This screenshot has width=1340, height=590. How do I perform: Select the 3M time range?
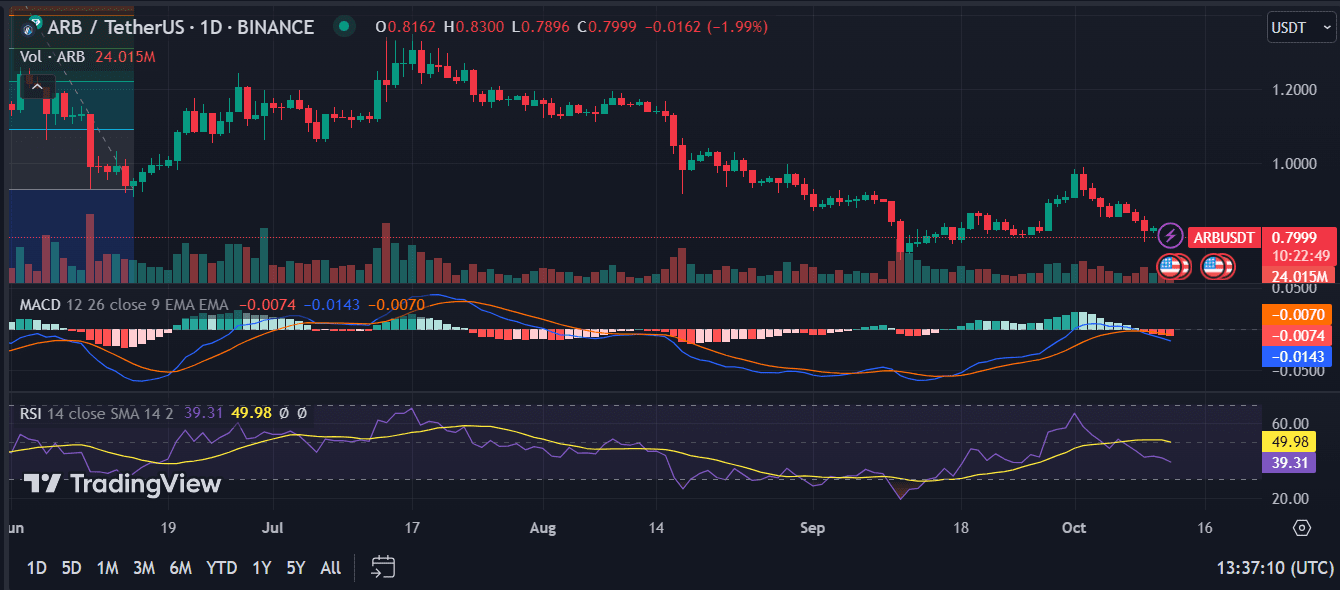click(143, 568)
